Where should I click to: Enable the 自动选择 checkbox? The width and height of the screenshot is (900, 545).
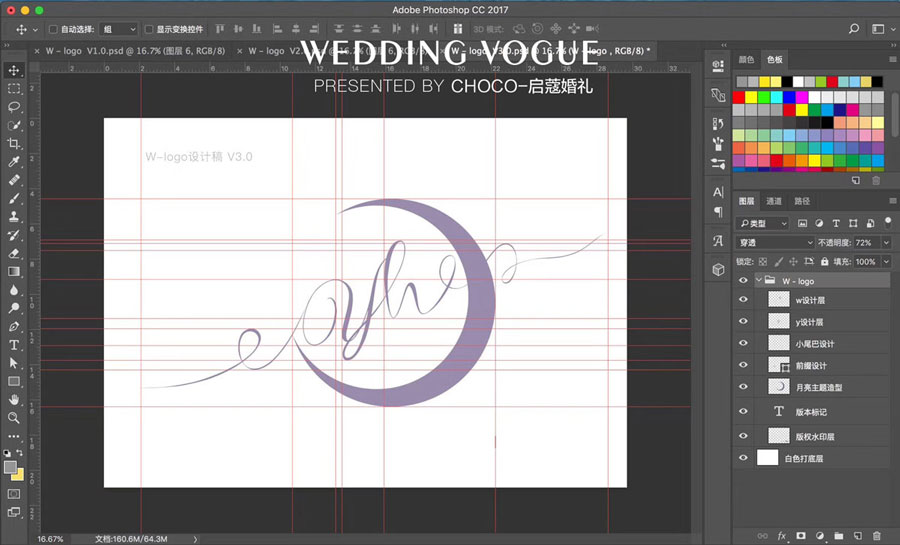[x=53, y=30]
